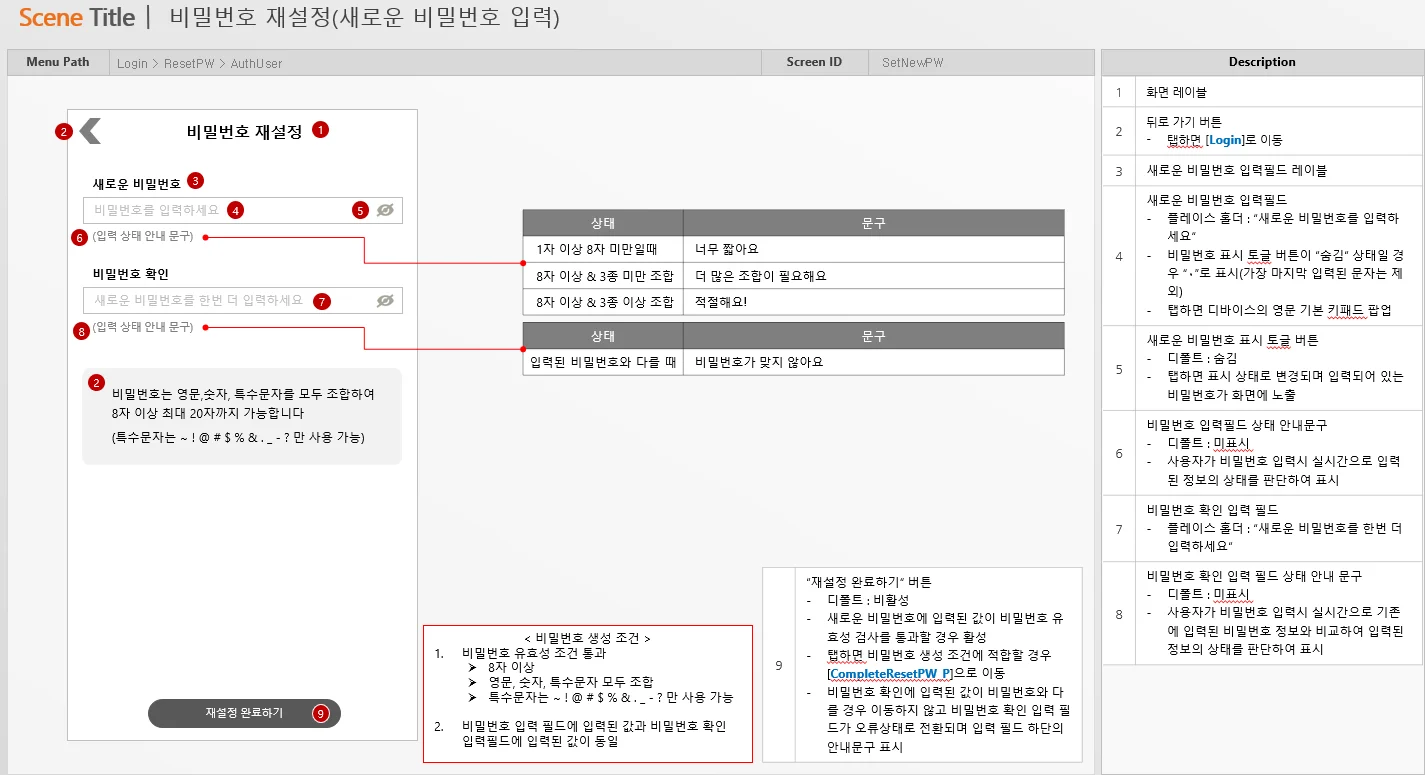Click the '새로운 비밀번호 입력필드 레이블' description row
Viewport: 1425px width, 775px height.
(1262, 171)
